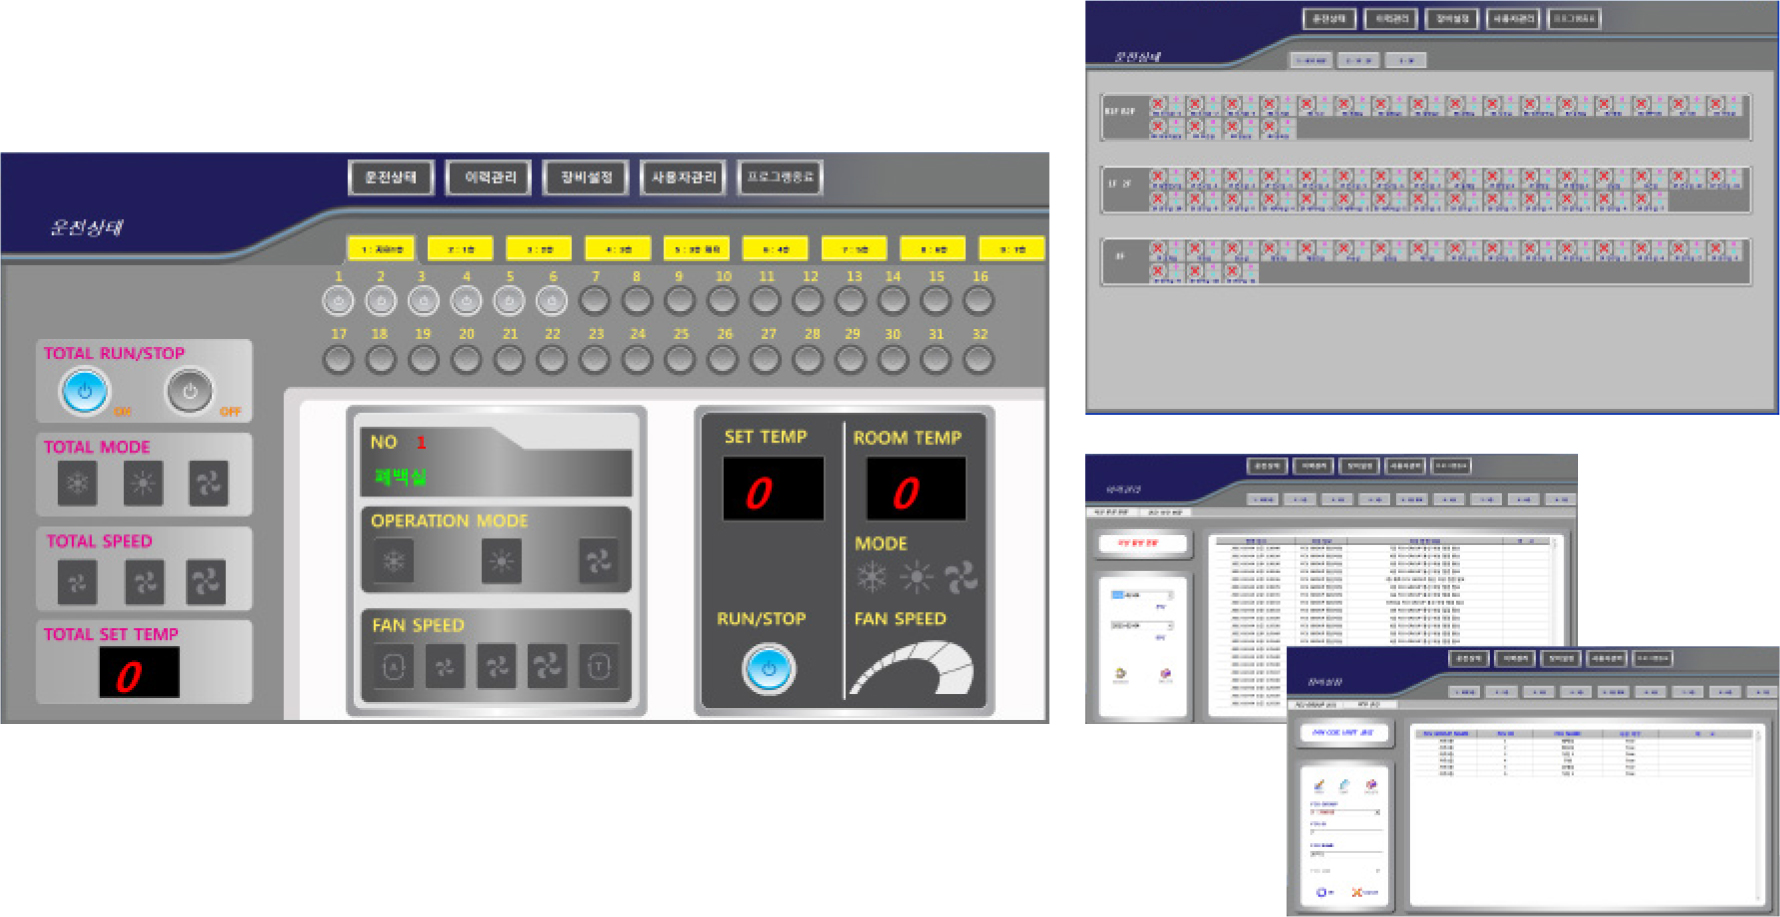The width and height of the screenshot is (1780, 917).
Task: Click the TOTAL SET TEMP display
Action: [x=139, y=672]
